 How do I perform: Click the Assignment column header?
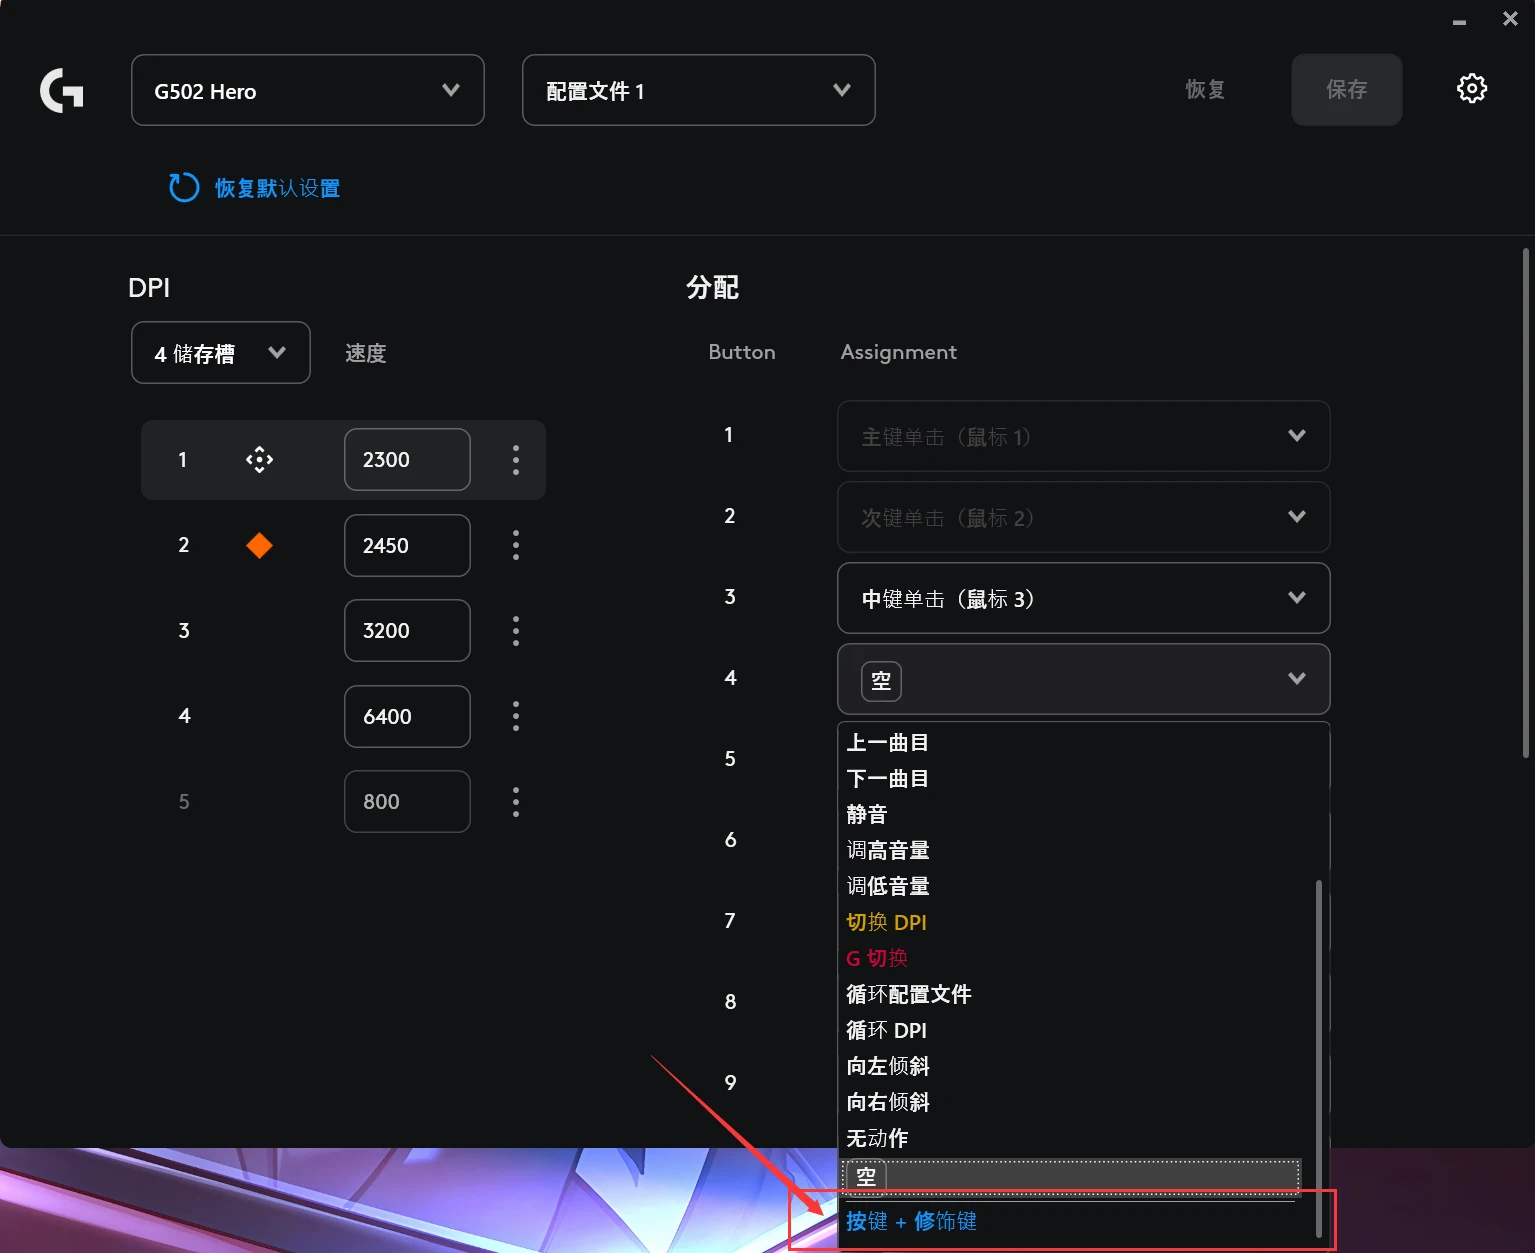[898, 352]
